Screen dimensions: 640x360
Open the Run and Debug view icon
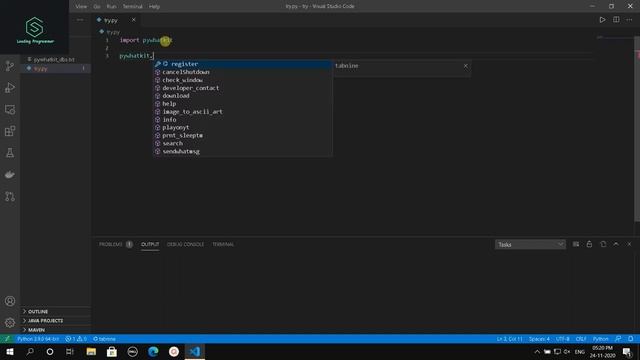coord(10,88)
